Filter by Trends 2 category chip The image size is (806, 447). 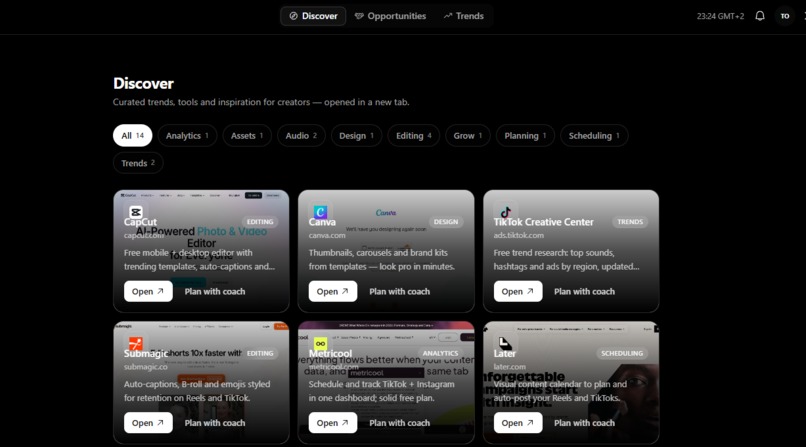pyautogui.click(x=138, y=163)
